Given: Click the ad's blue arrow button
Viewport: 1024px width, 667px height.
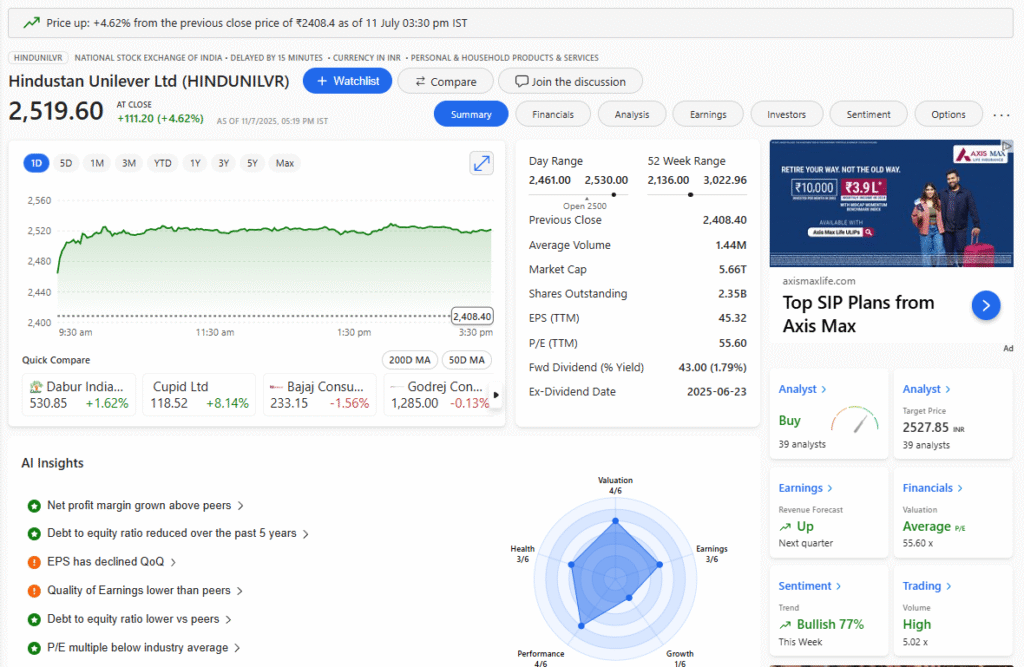Looking at the screenshot, I should coord(985,306).
